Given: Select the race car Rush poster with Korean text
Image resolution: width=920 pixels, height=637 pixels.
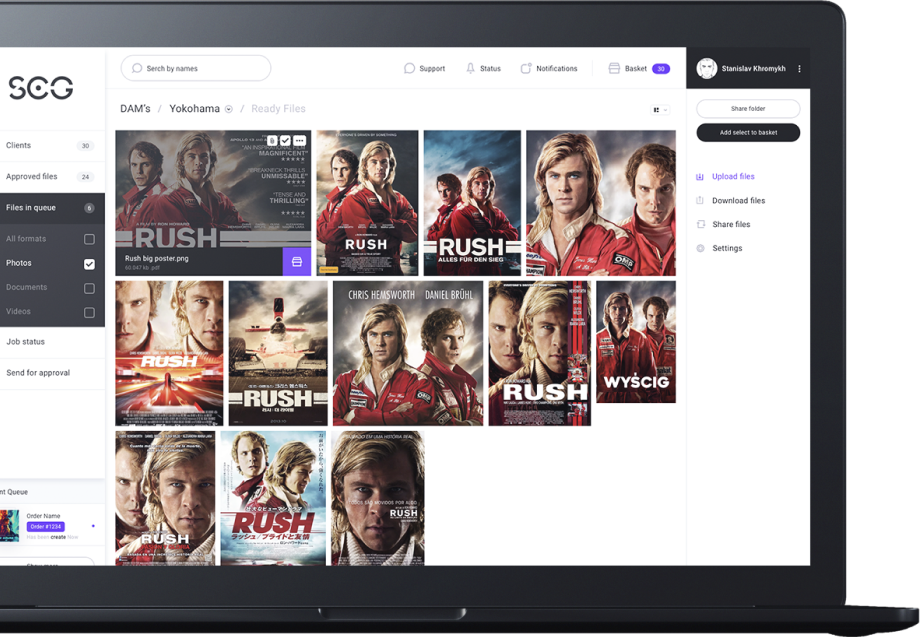Looking at the screenshot, I should (278, 353).
